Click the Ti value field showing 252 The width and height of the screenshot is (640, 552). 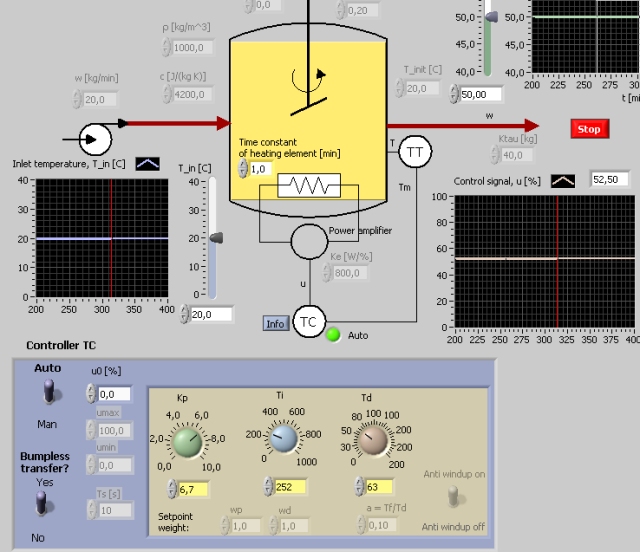(x=289, y=487)
